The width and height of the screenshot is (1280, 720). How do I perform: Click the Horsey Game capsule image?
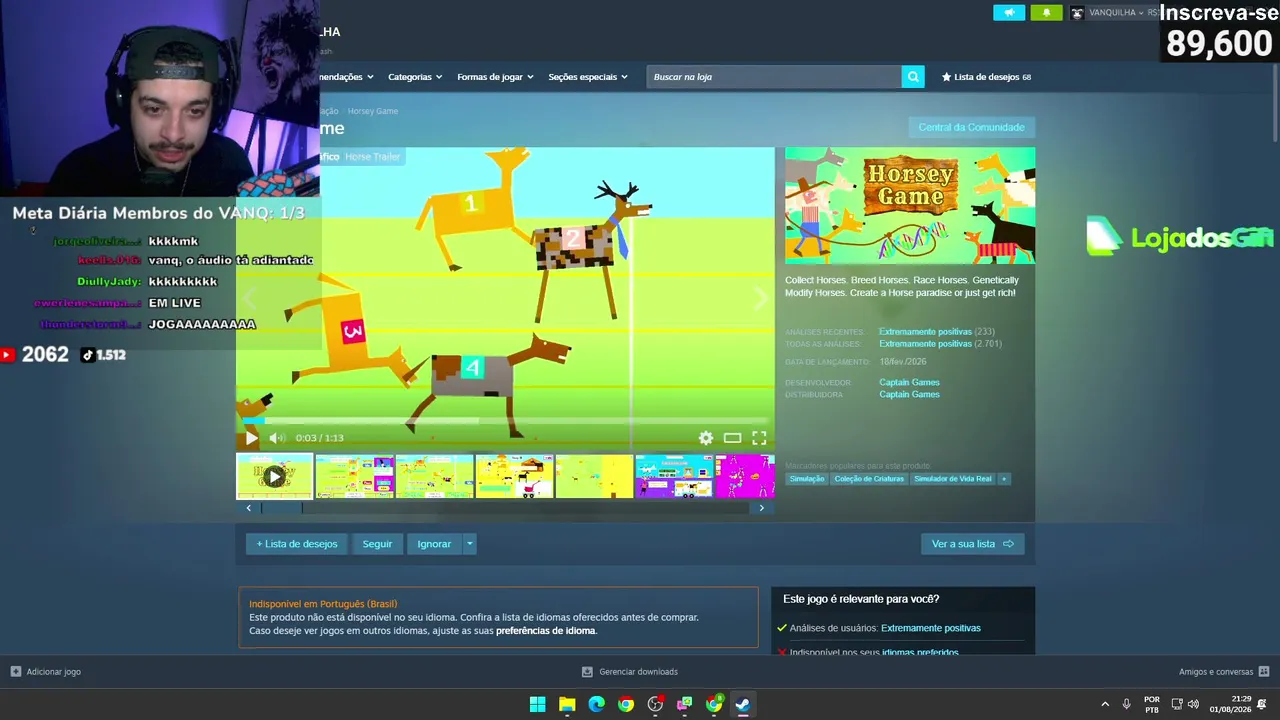click(910, 206)
